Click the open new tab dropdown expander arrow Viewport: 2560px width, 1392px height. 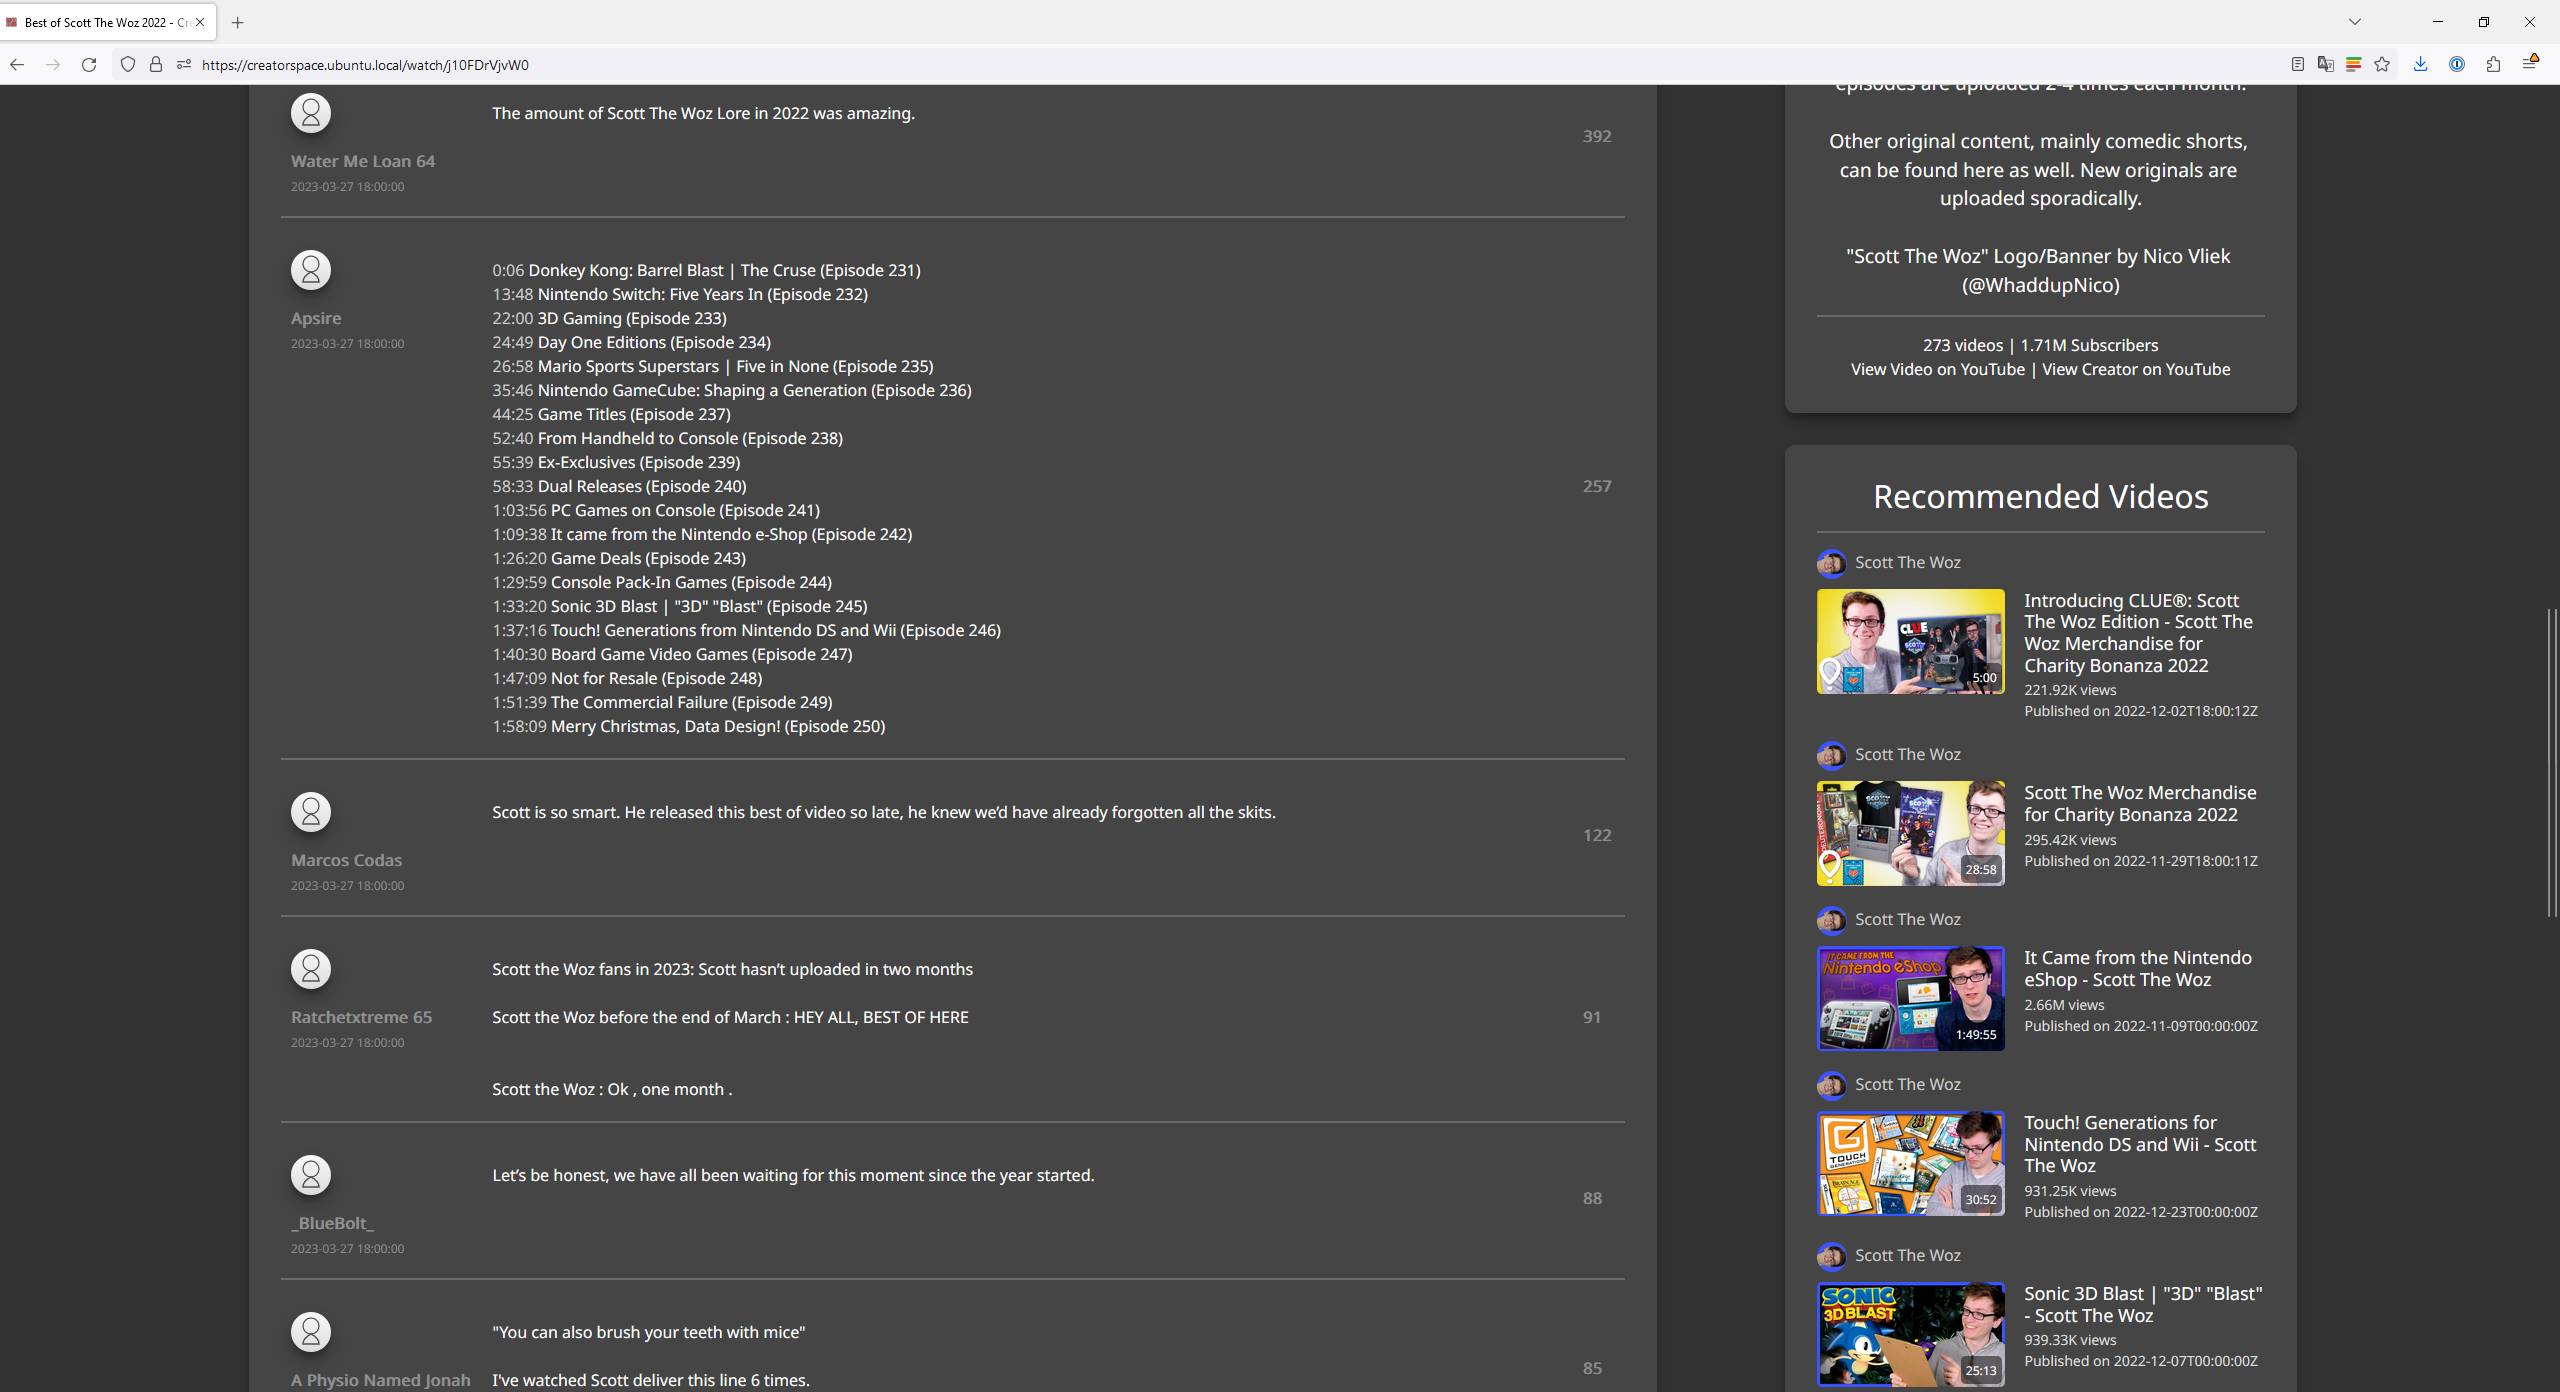2354,21
